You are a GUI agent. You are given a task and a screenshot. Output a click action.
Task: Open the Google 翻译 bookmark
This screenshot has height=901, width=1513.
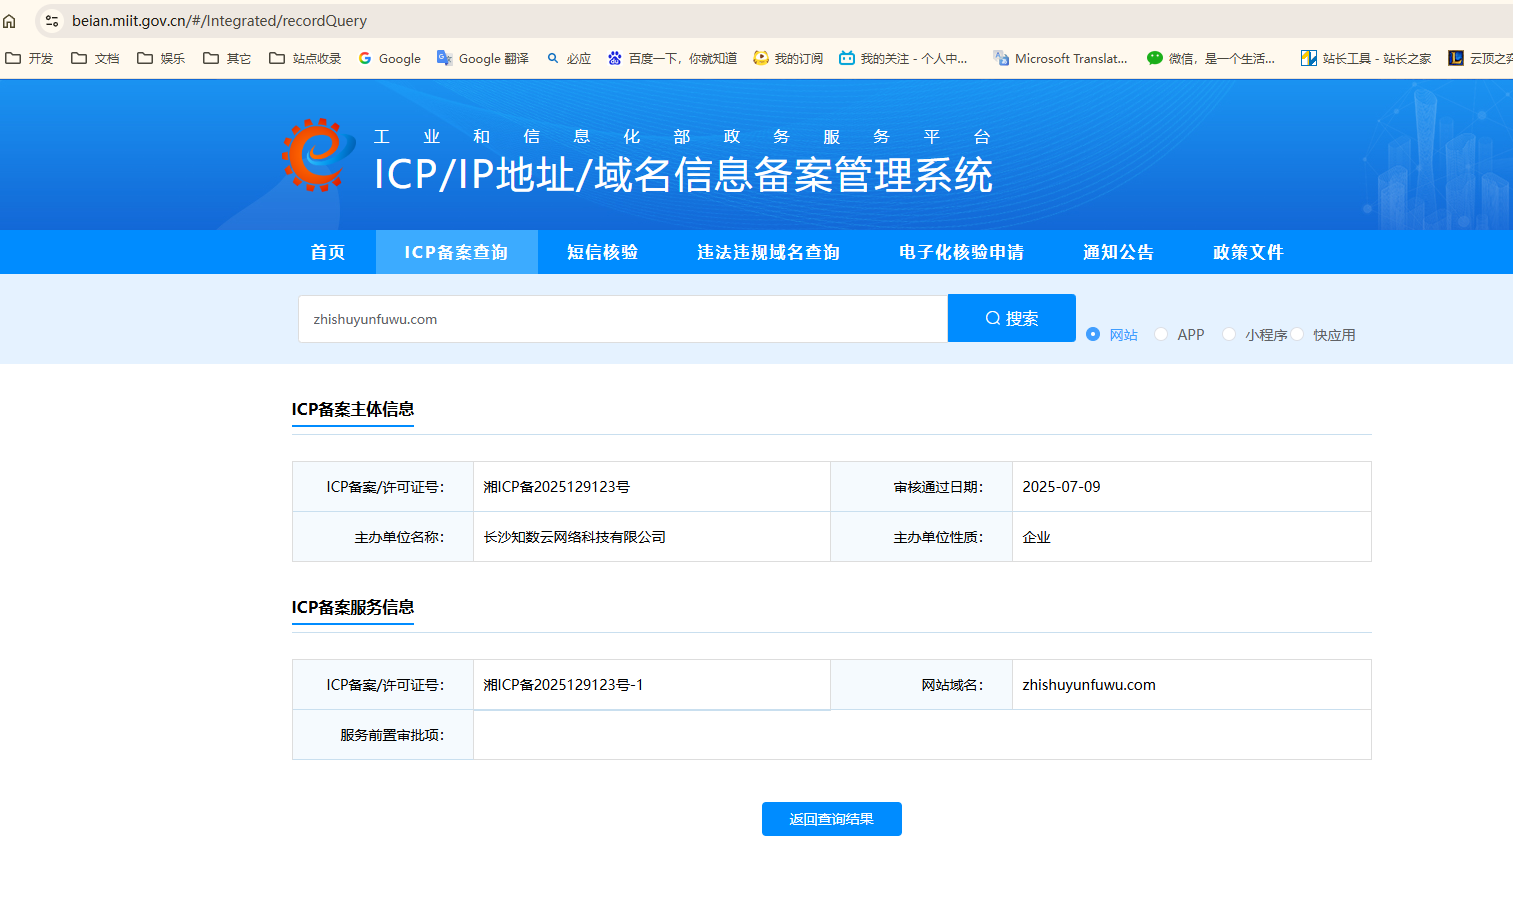(483, 59)
